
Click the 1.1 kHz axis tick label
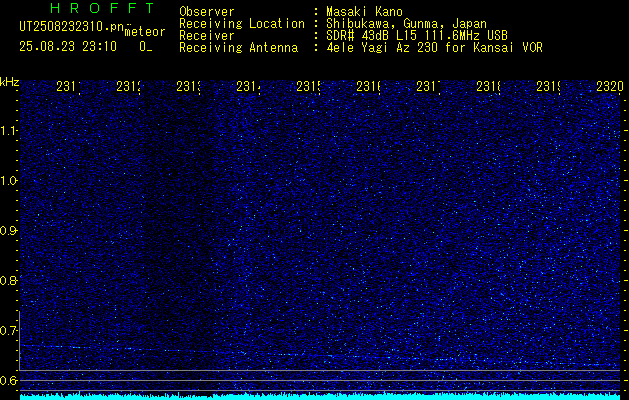[x=8, y=131]
